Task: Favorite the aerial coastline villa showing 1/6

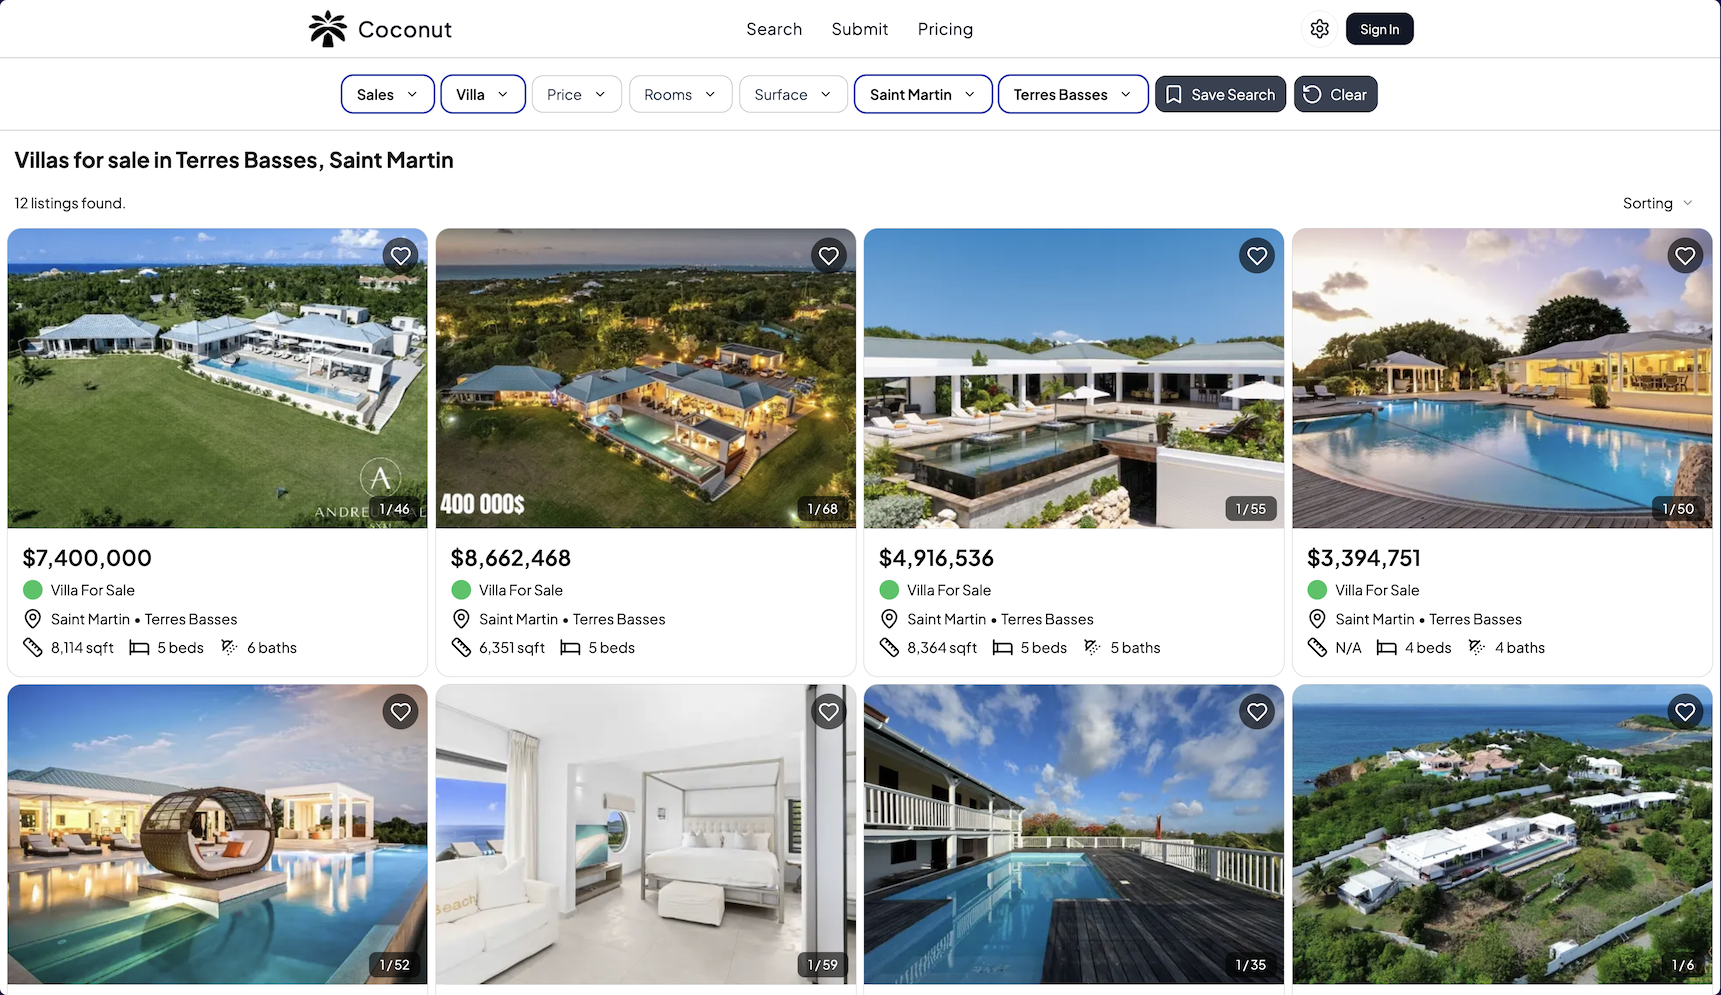Action: click(1685, 712)
